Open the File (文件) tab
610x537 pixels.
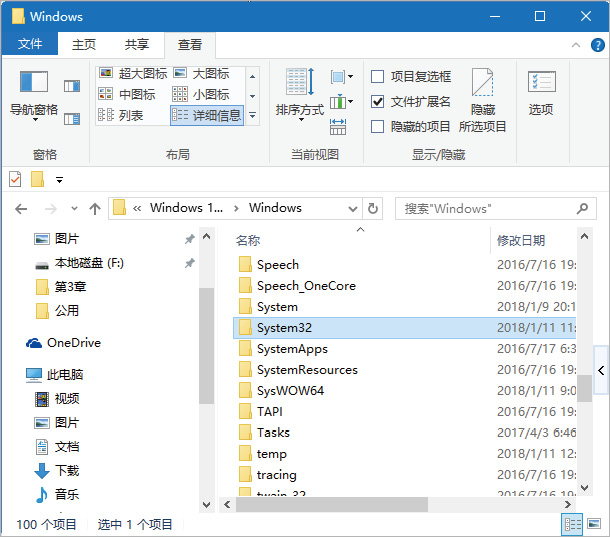(30, 44)
